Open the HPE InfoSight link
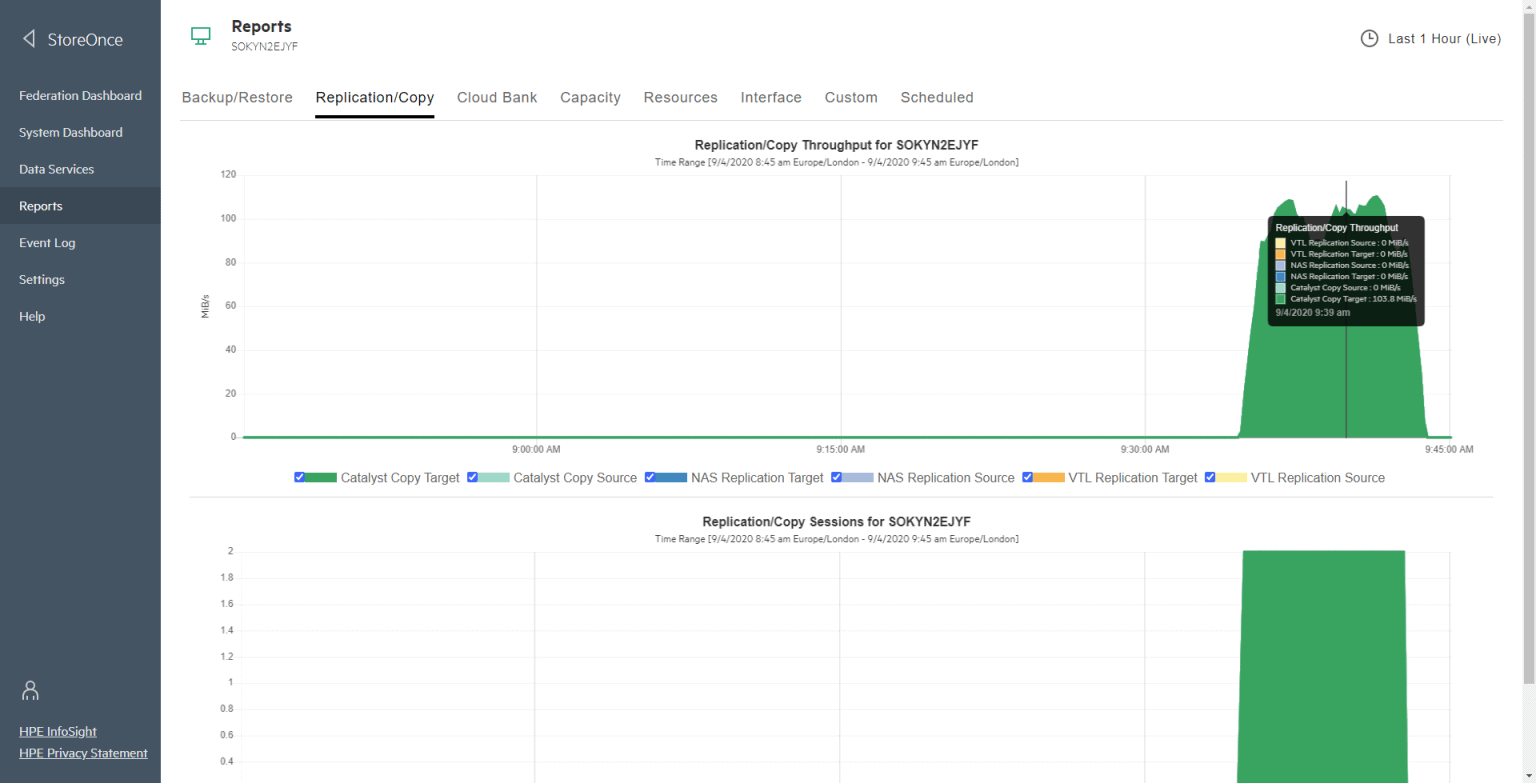 pos(57,731)
